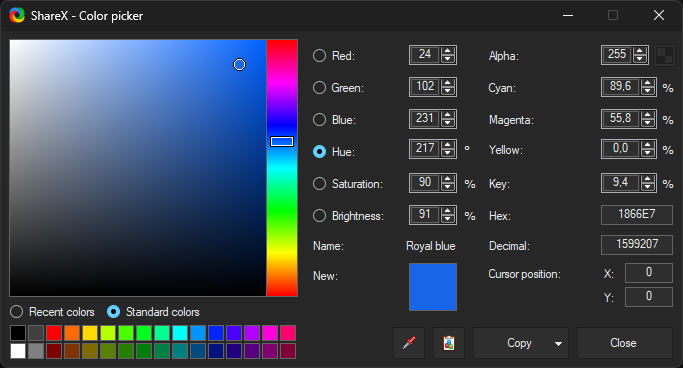
Task: Decrease Magenta percentage with down arrow
Action: tap(648, 122)
